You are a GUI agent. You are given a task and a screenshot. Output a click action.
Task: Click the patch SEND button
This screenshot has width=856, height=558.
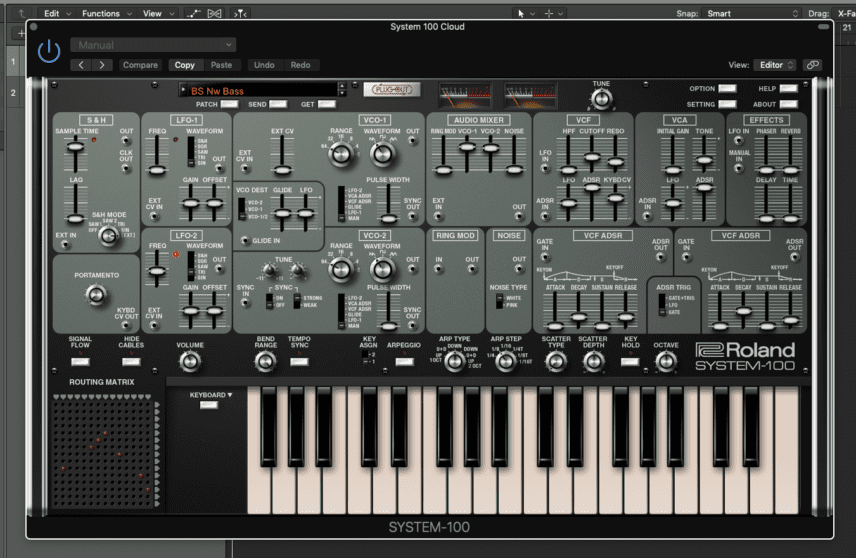click(278, 104)
